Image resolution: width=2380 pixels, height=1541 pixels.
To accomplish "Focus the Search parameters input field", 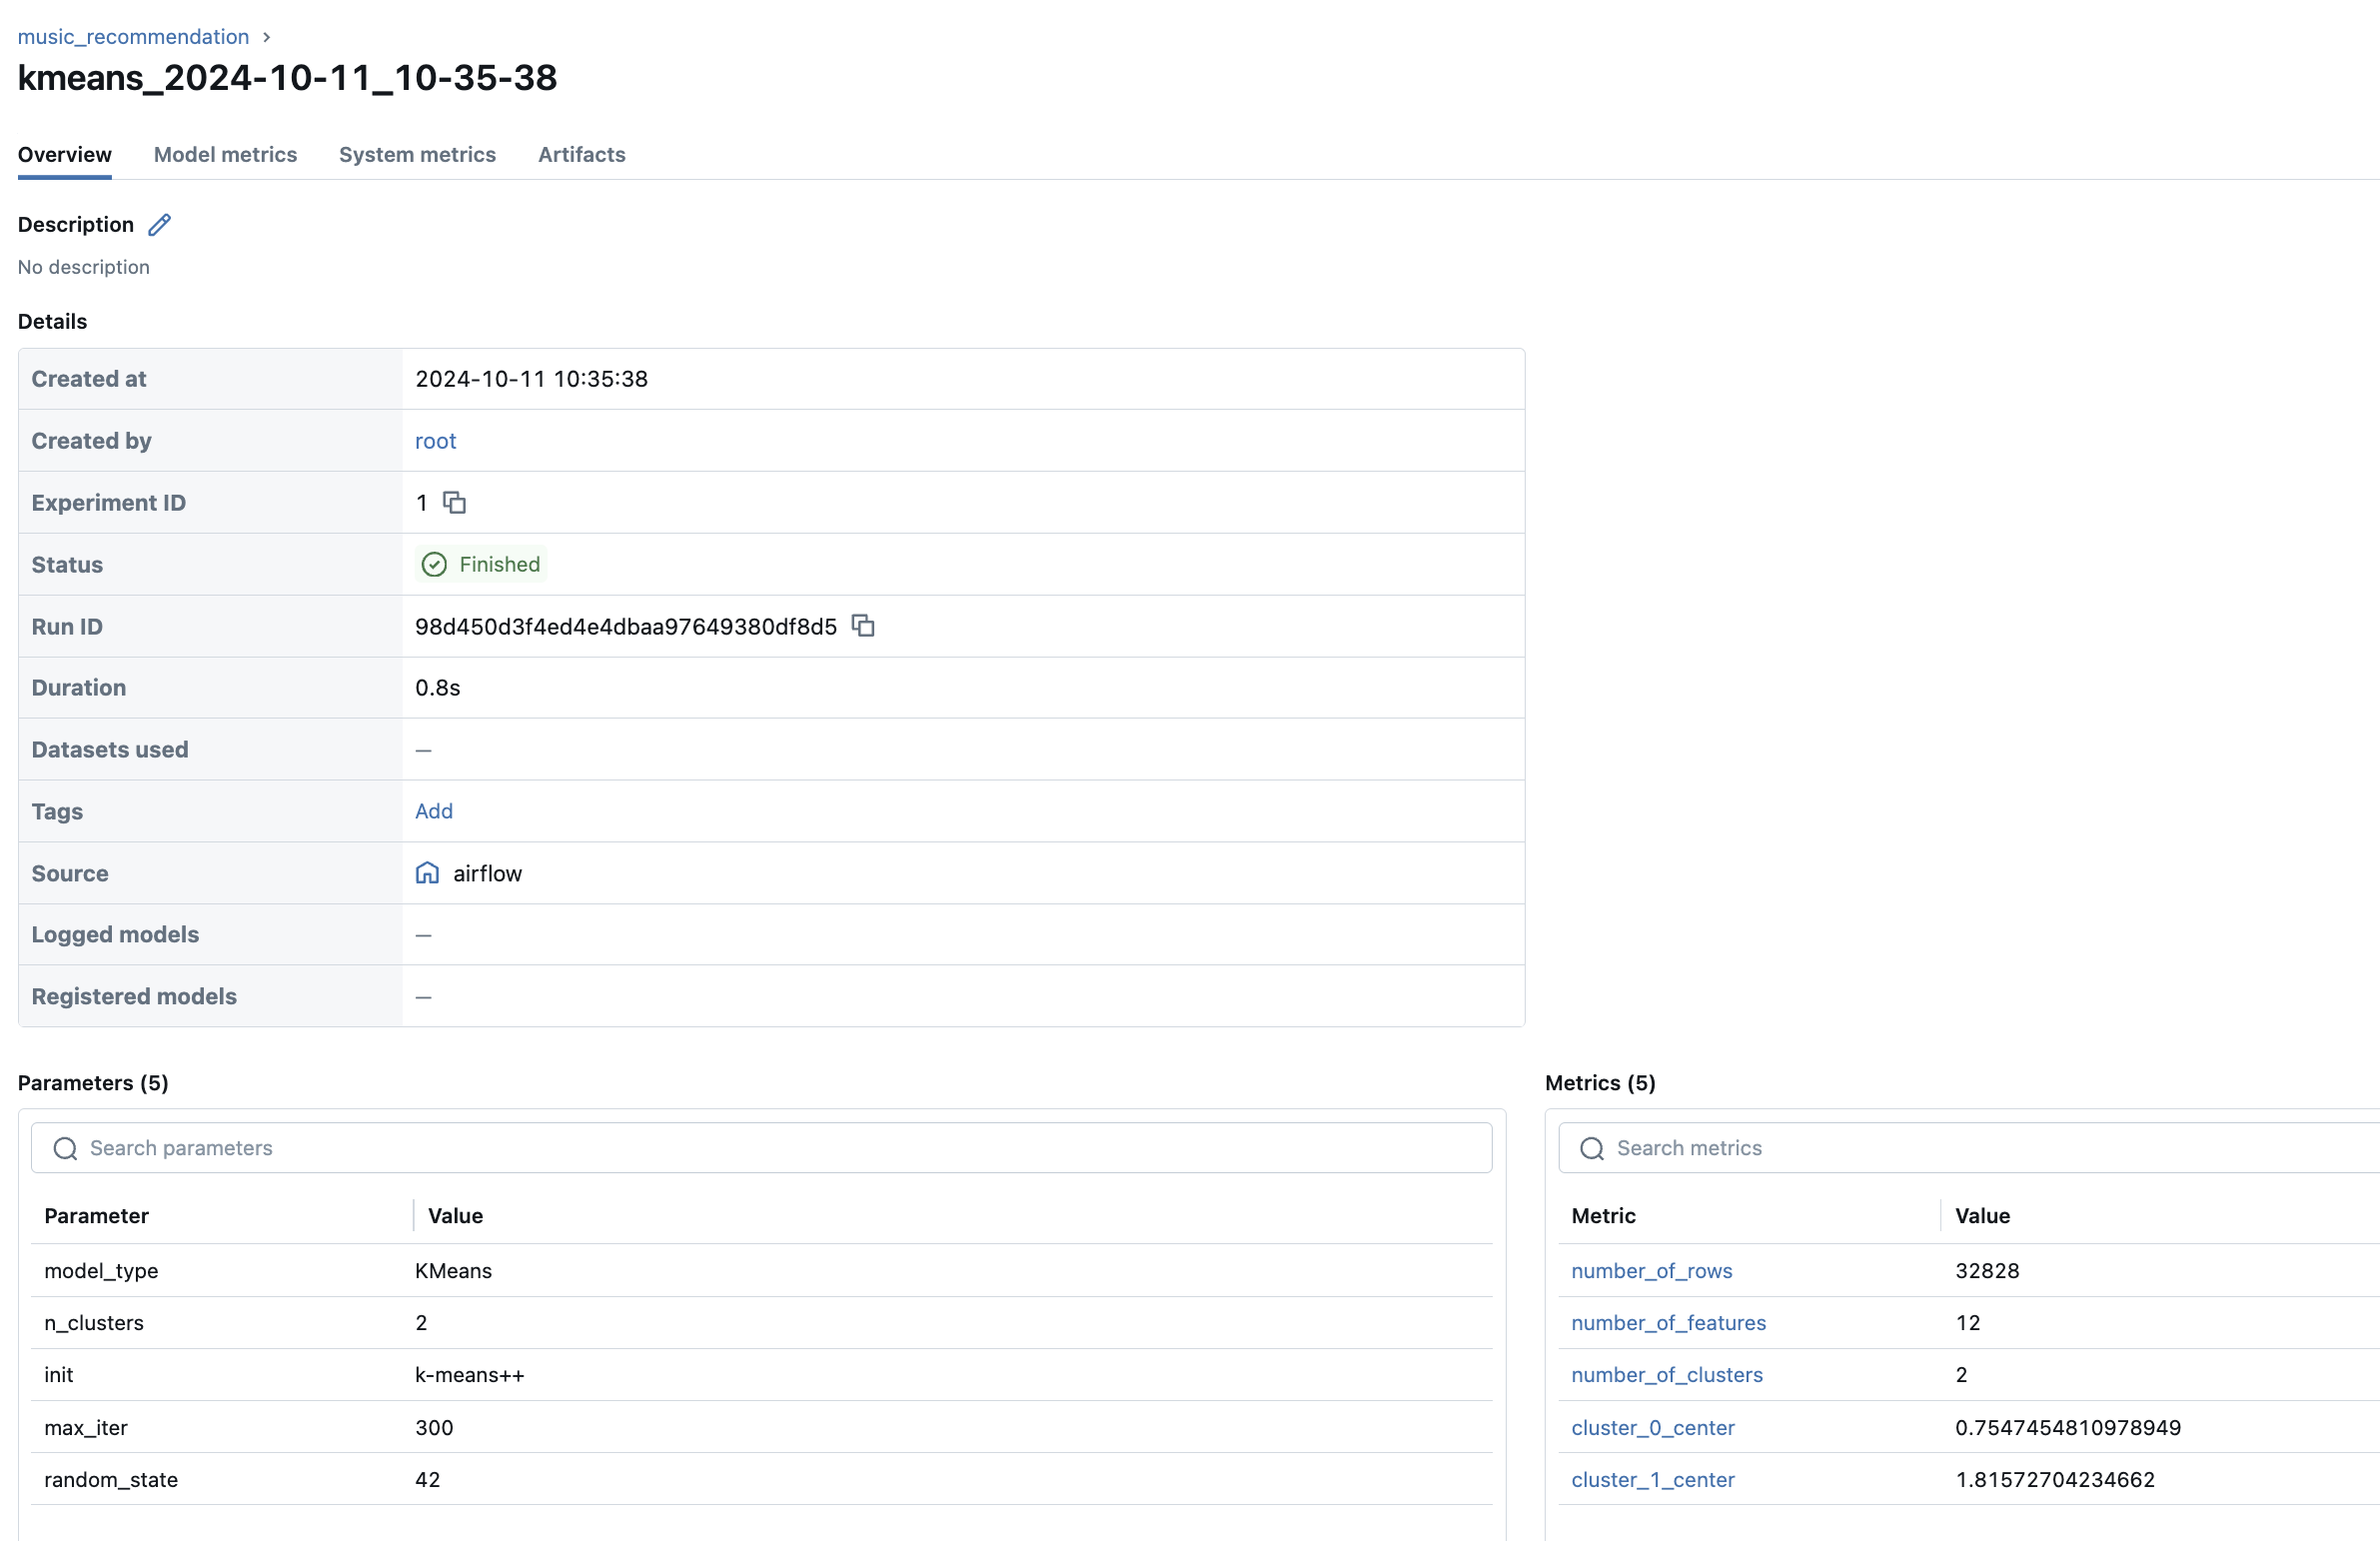I will (x=780, y=1148).
